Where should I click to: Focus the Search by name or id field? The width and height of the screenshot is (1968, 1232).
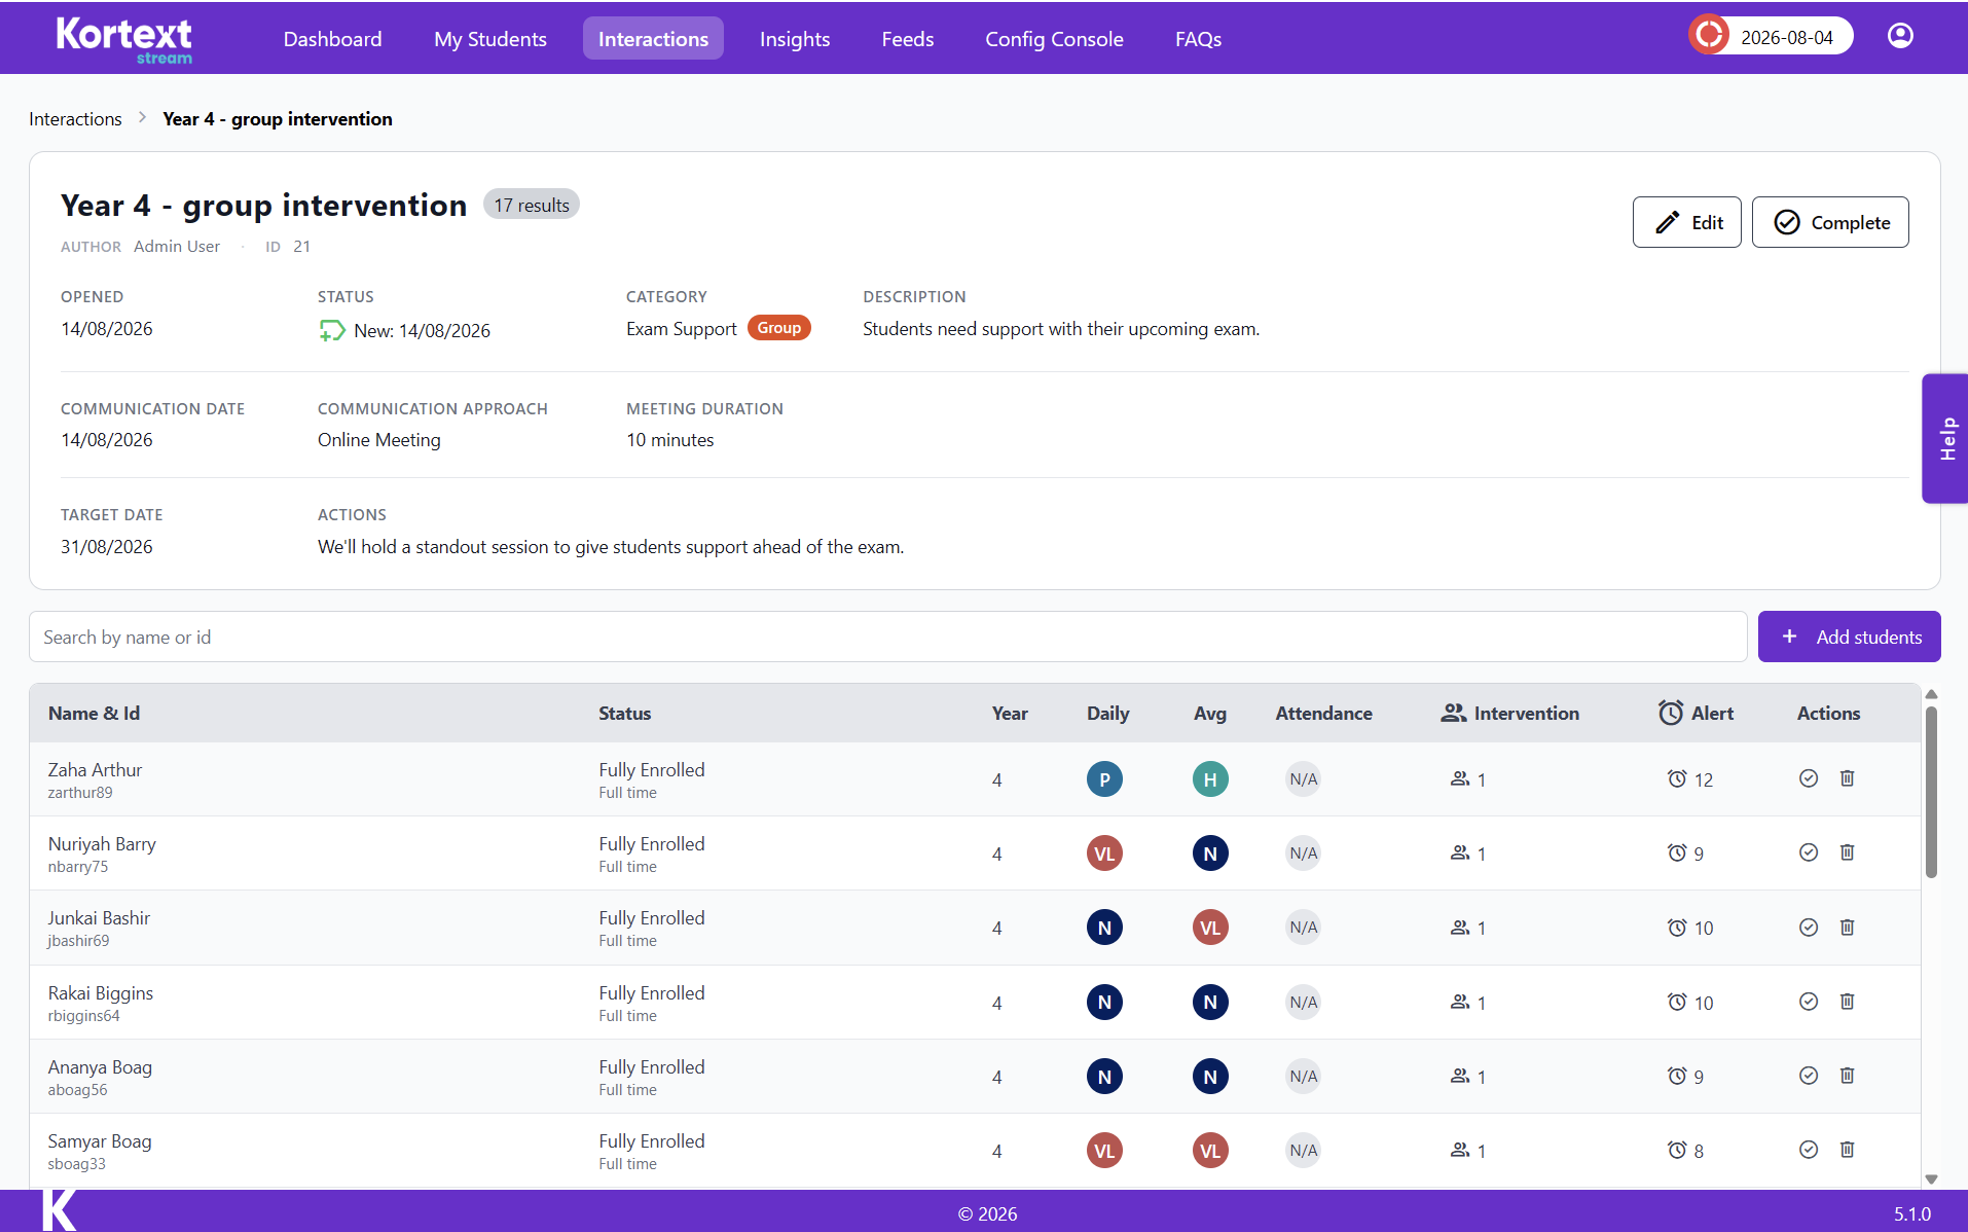(888, 636)
